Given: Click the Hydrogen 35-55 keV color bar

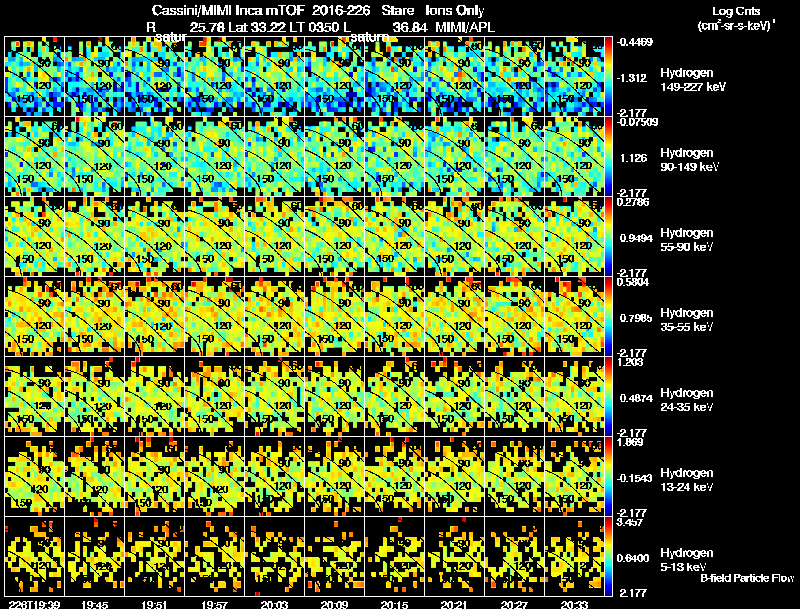Looking at the screenshot, I should point(608,317).
